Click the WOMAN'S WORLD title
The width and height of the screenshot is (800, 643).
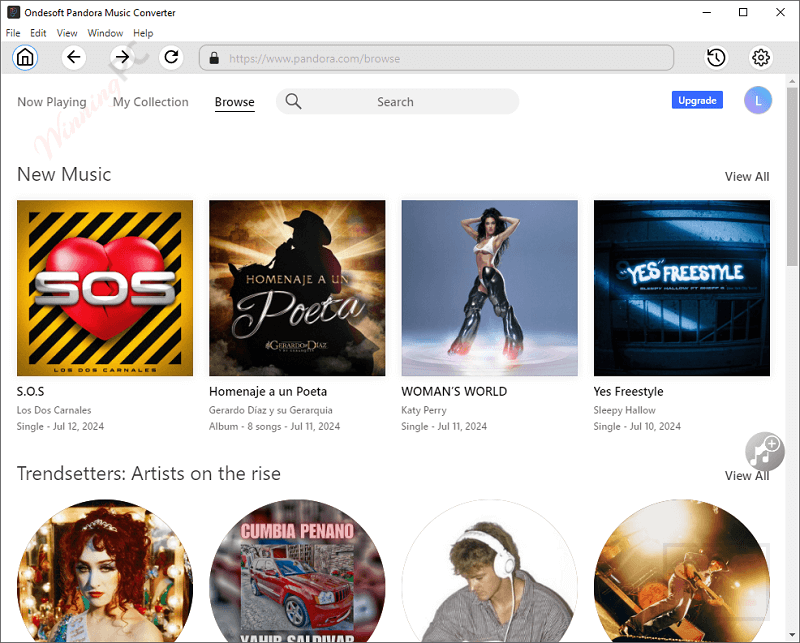454,391
